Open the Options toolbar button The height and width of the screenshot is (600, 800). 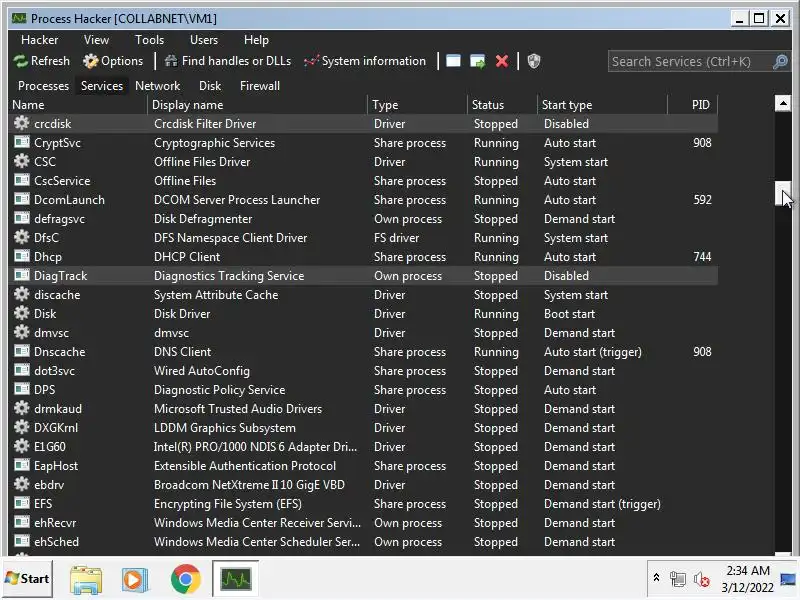[113, 61]
